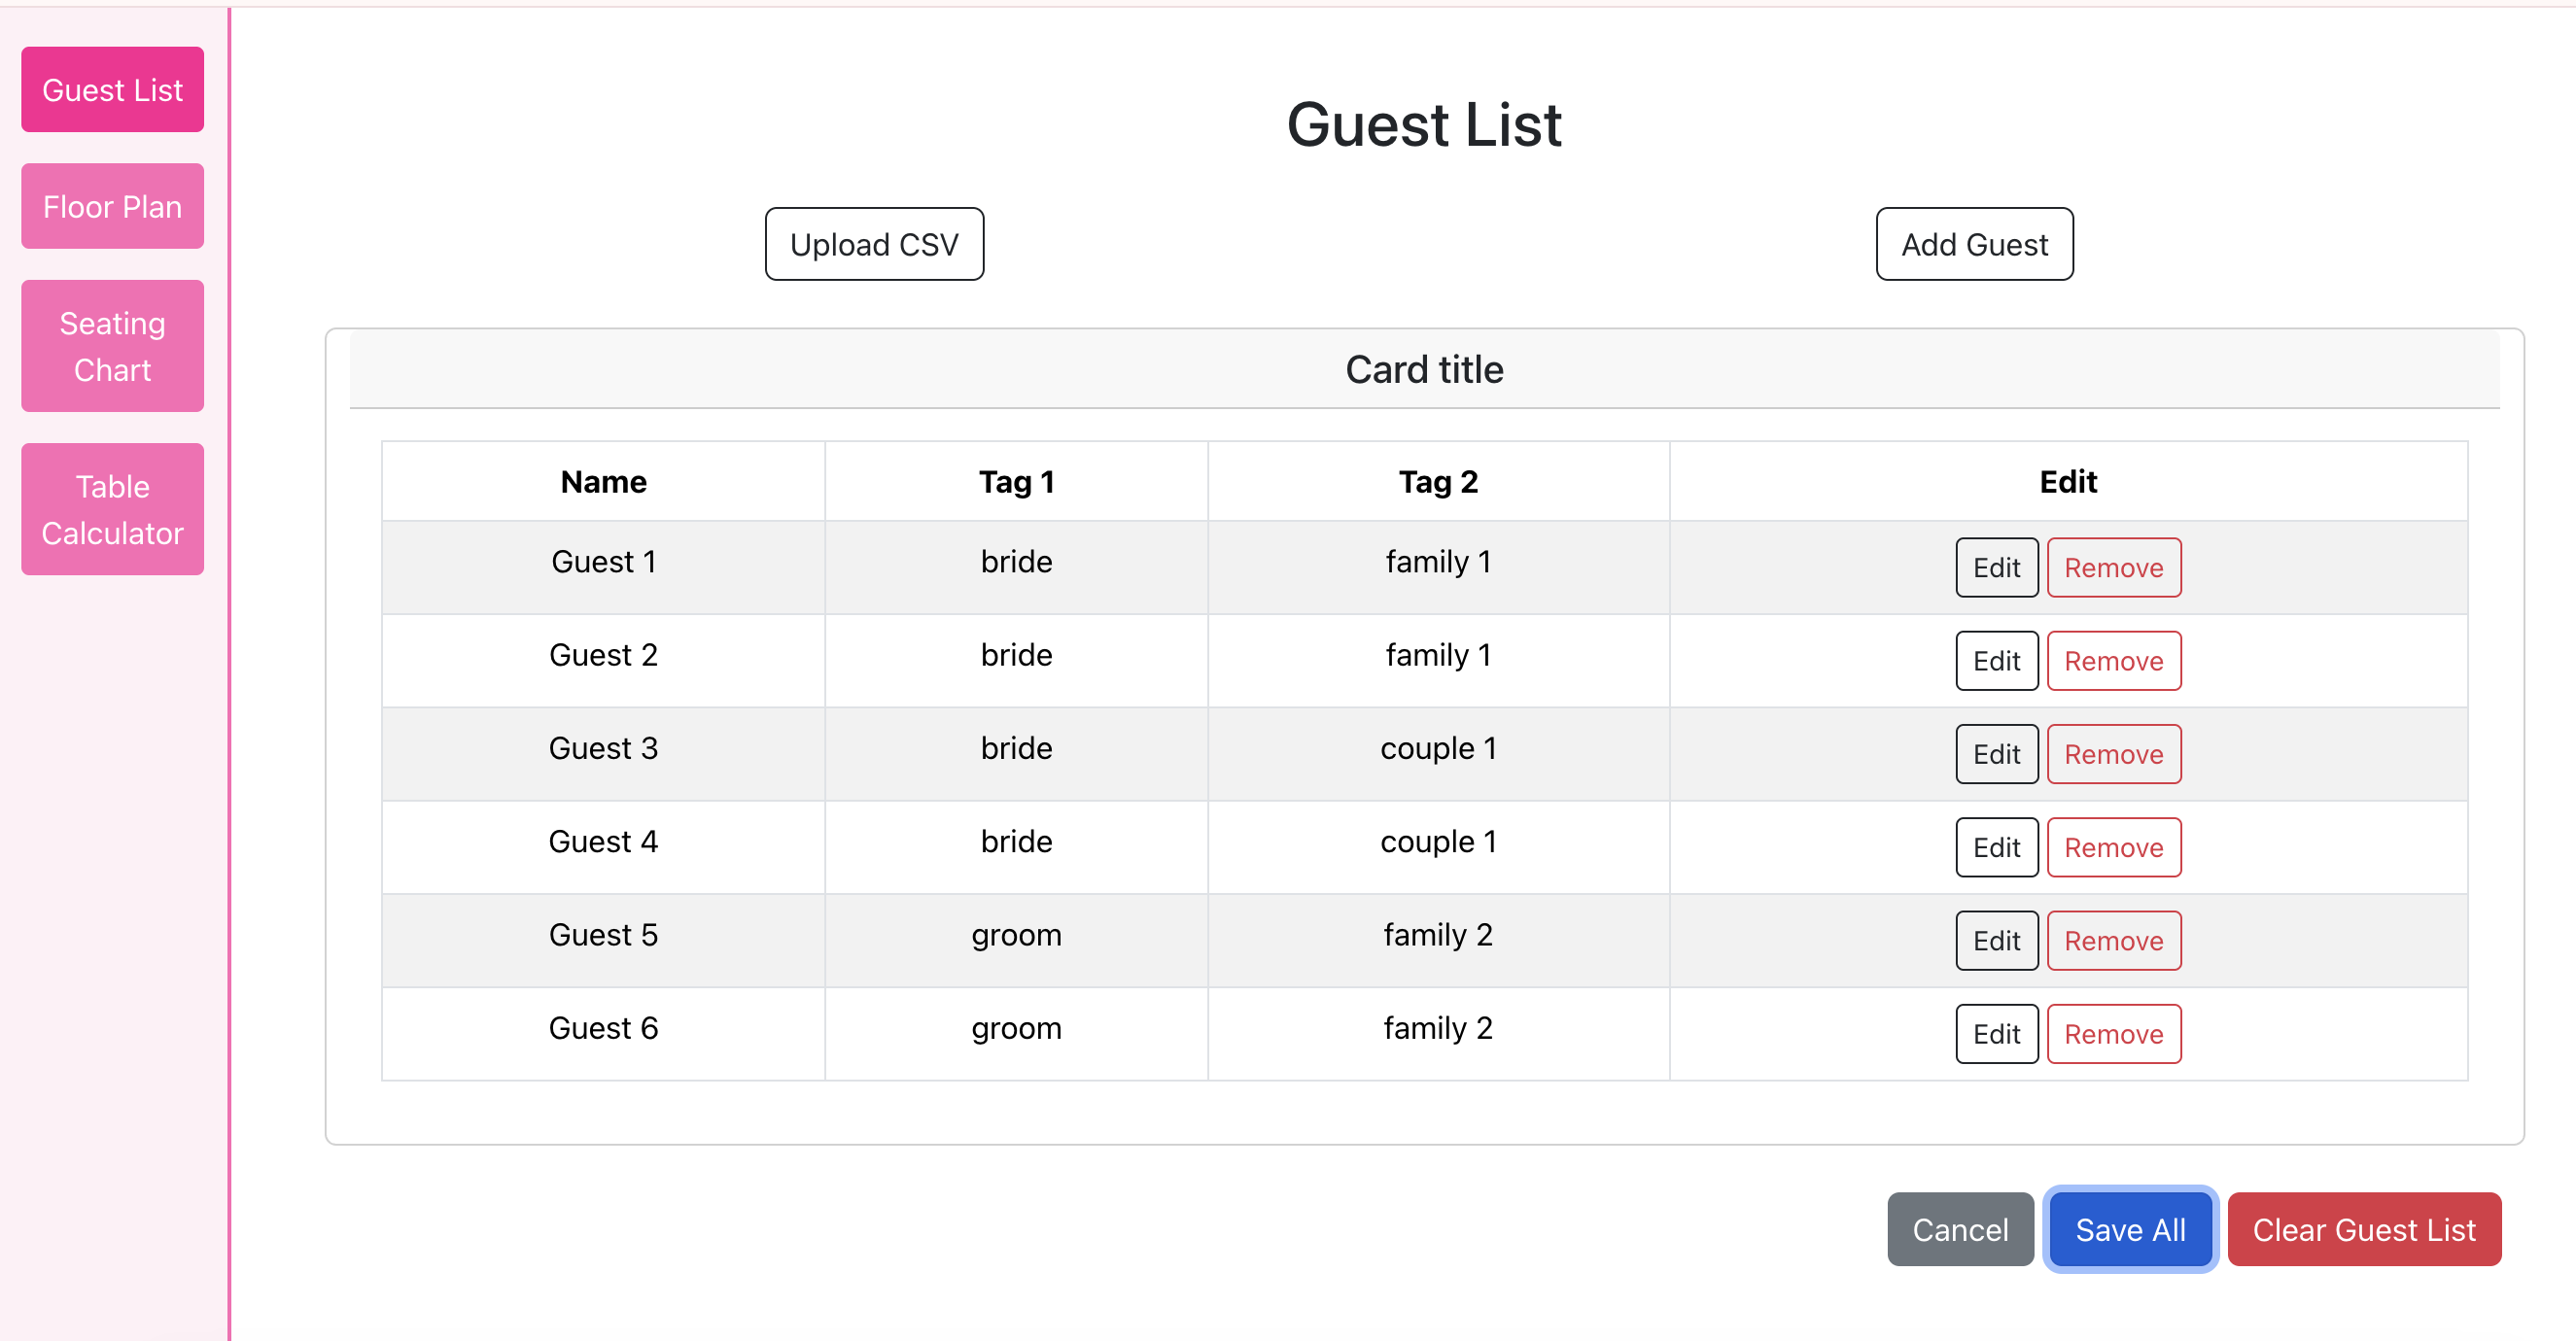The height and width of the screenshot is (1341, 2576).
Task: Click 'couple 1' in Guest 4 row
Action: pos(1438,841)
